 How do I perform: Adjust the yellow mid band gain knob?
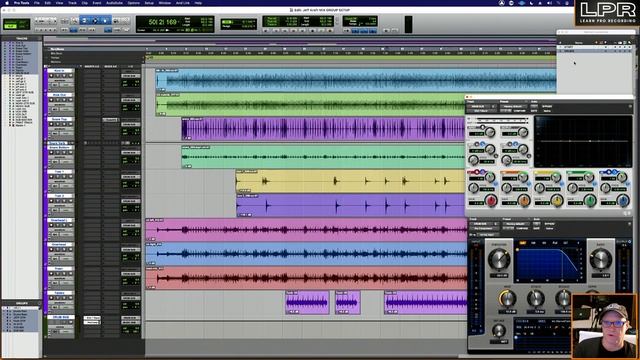[x=556, y=200]
